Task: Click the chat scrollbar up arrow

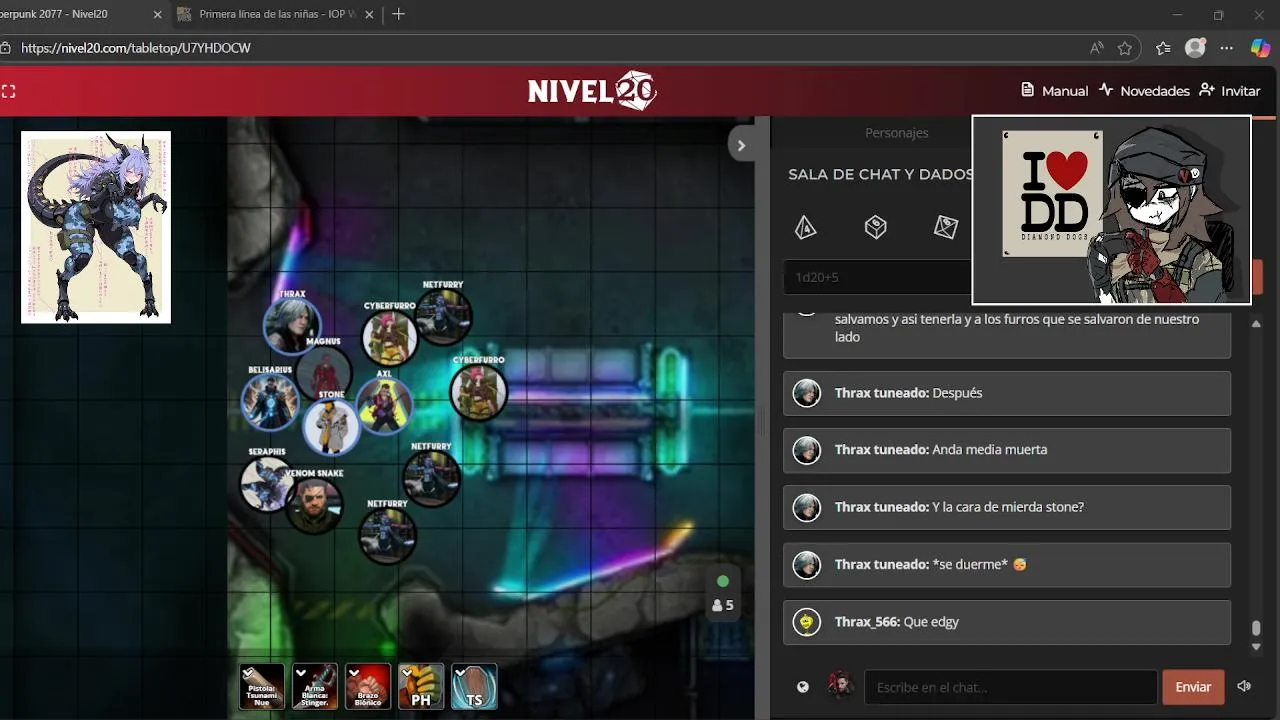Action: click(x=1256, y=324)
